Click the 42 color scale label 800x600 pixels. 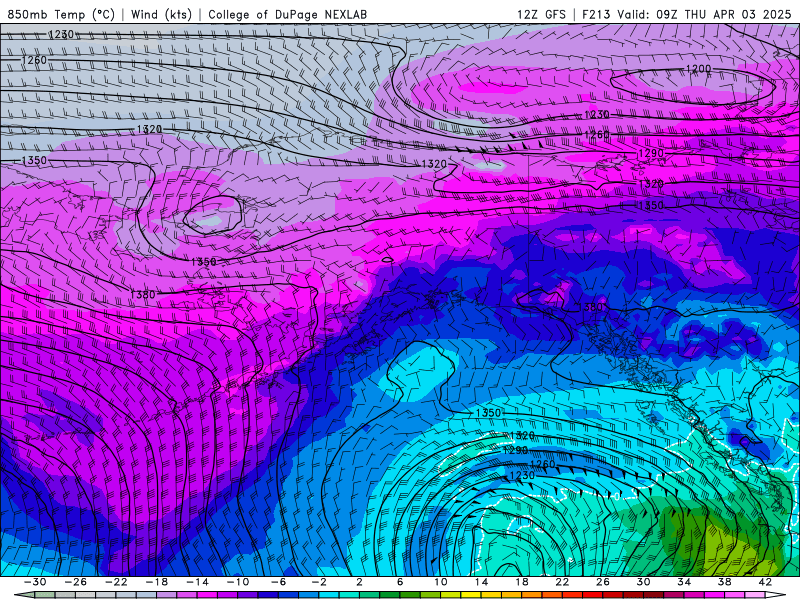765,582
